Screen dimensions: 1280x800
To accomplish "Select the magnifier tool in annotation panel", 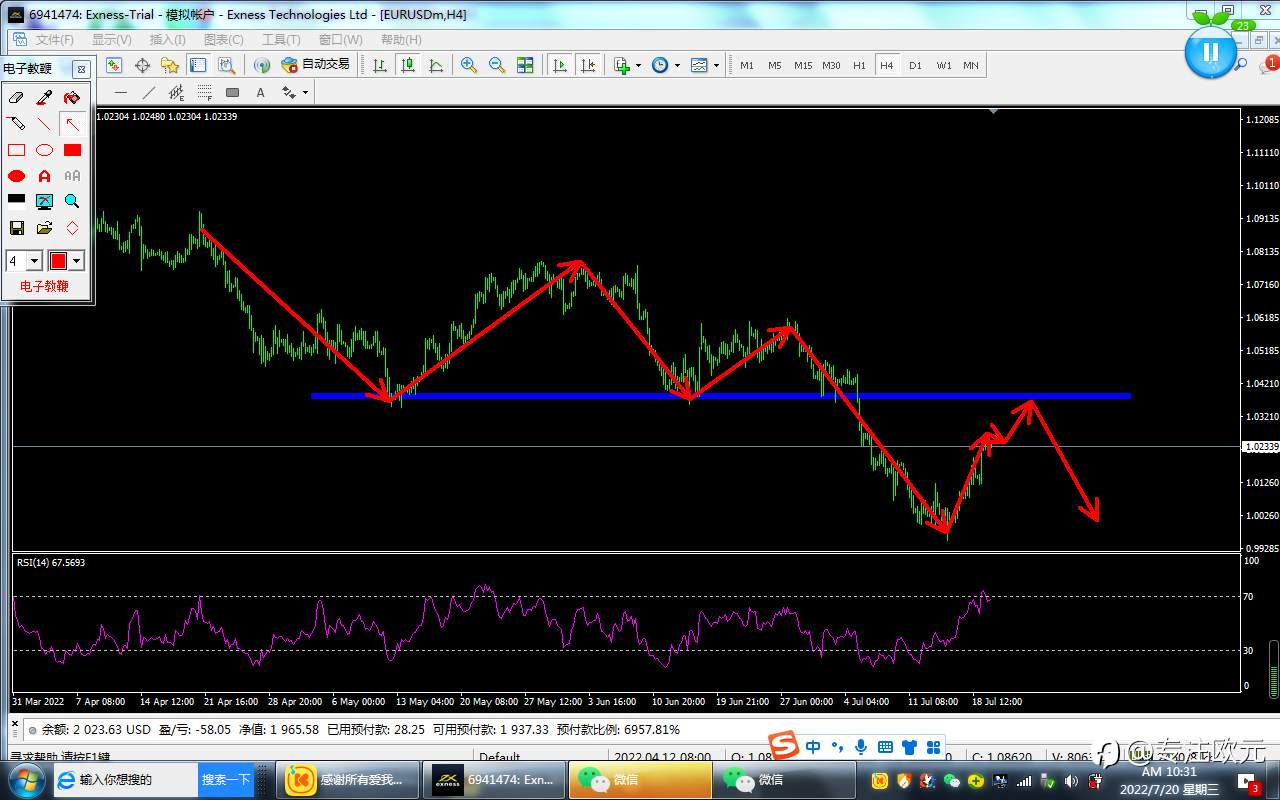I will pyautogui.click(x=72, y=201).
